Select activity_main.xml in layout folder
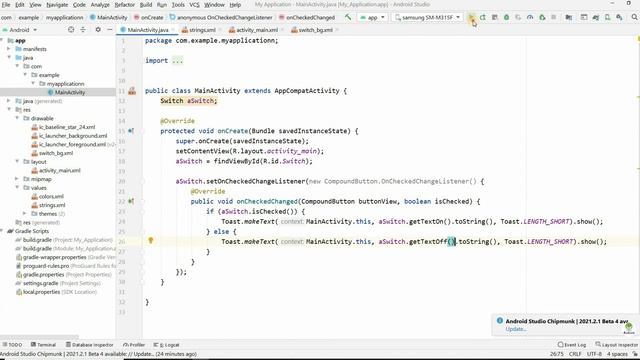 [60, 170]
